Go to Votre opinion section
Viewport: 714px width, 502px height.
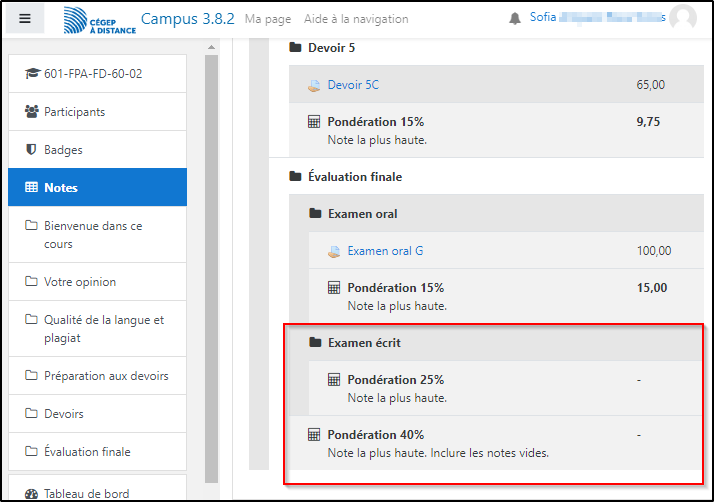pos(80,282)
